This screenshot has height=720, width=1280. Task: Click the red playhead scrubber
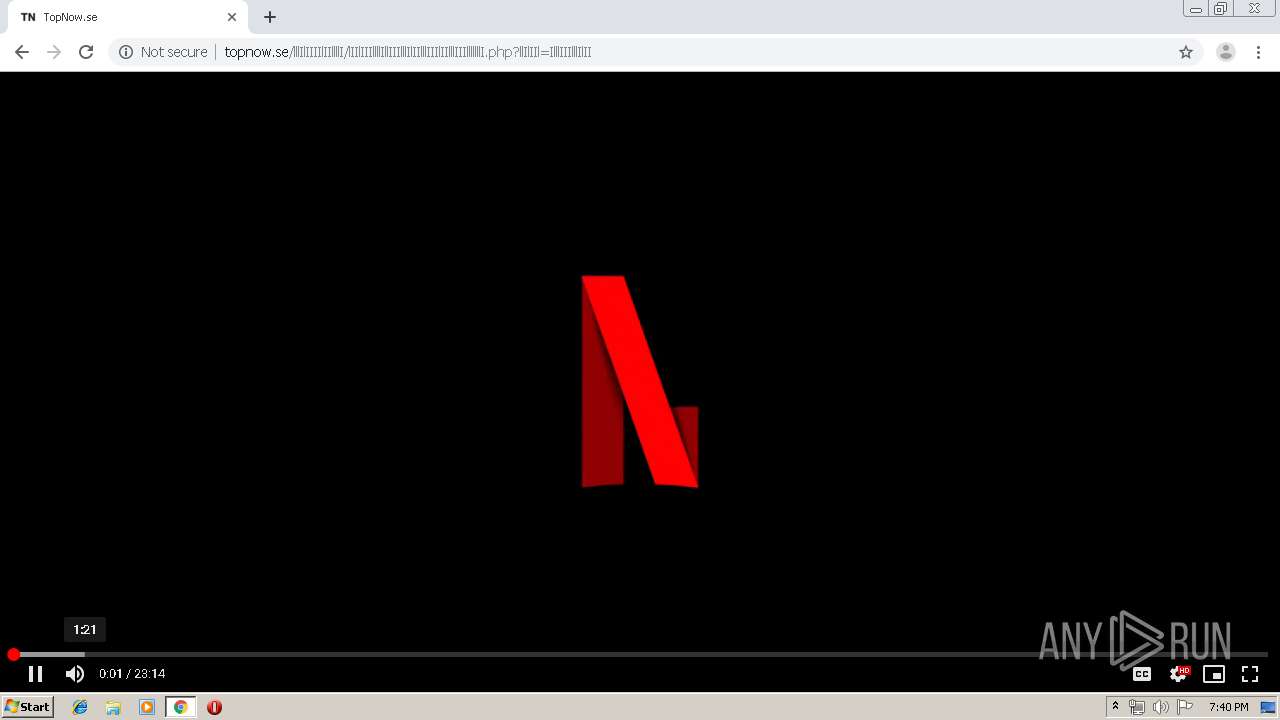pyautogui.click(x=13, y=654)
